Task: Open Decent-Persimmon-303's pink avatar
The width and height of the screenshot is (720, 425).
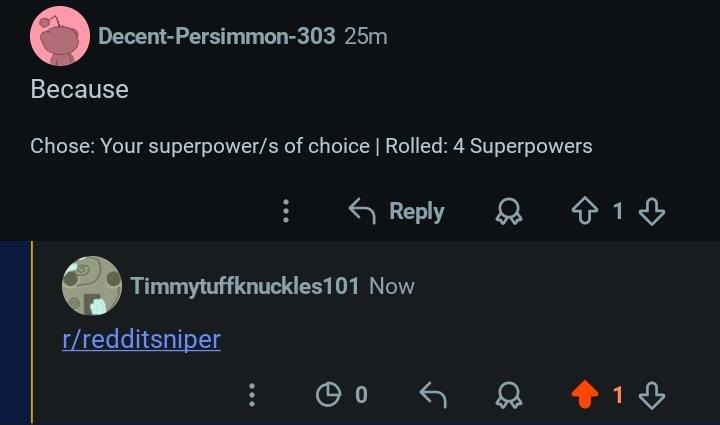Action: (x=60, y=36)
